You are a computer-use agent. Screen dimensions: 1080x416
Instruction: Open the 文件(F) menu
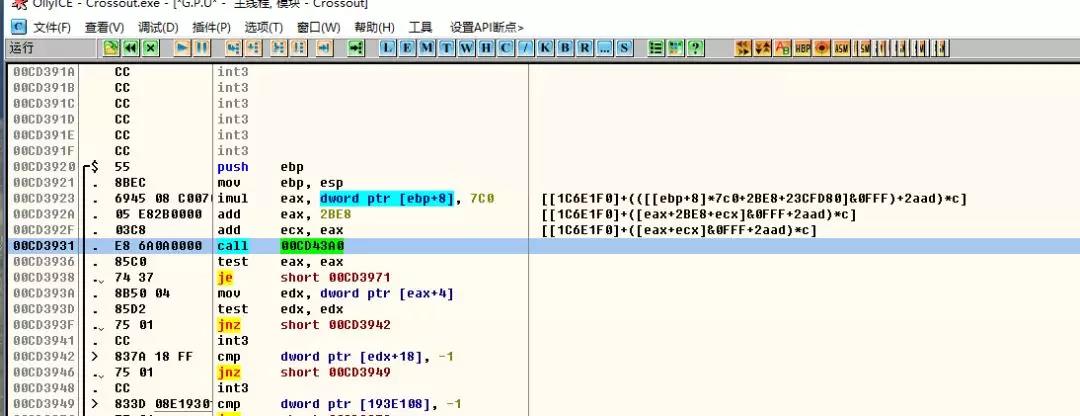[x=52, y=27]
